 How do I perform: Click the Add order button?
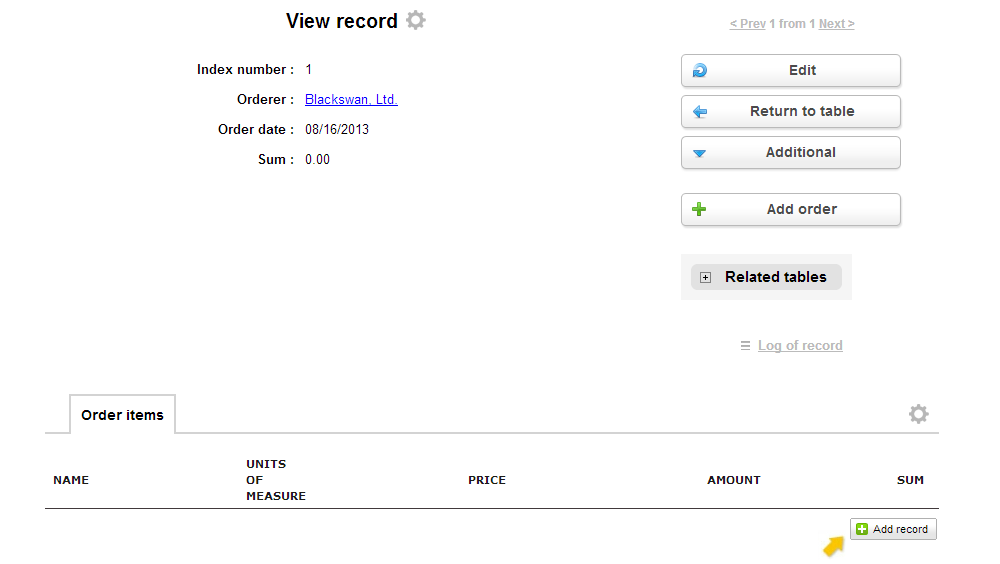pos(791,209)
